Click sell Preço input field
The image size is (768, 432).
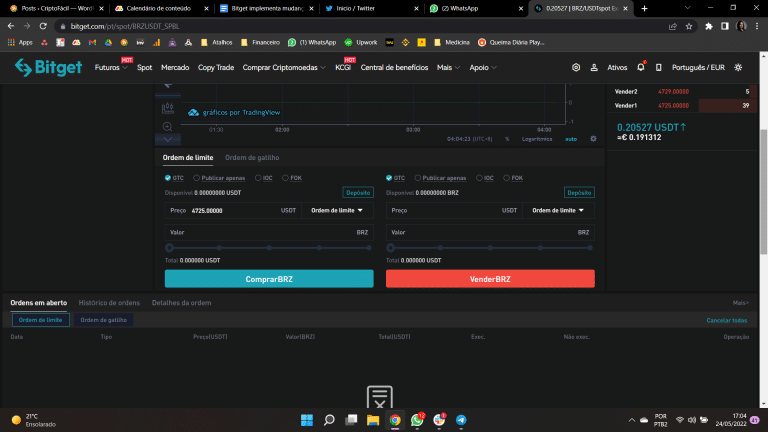tap(454, 211)
